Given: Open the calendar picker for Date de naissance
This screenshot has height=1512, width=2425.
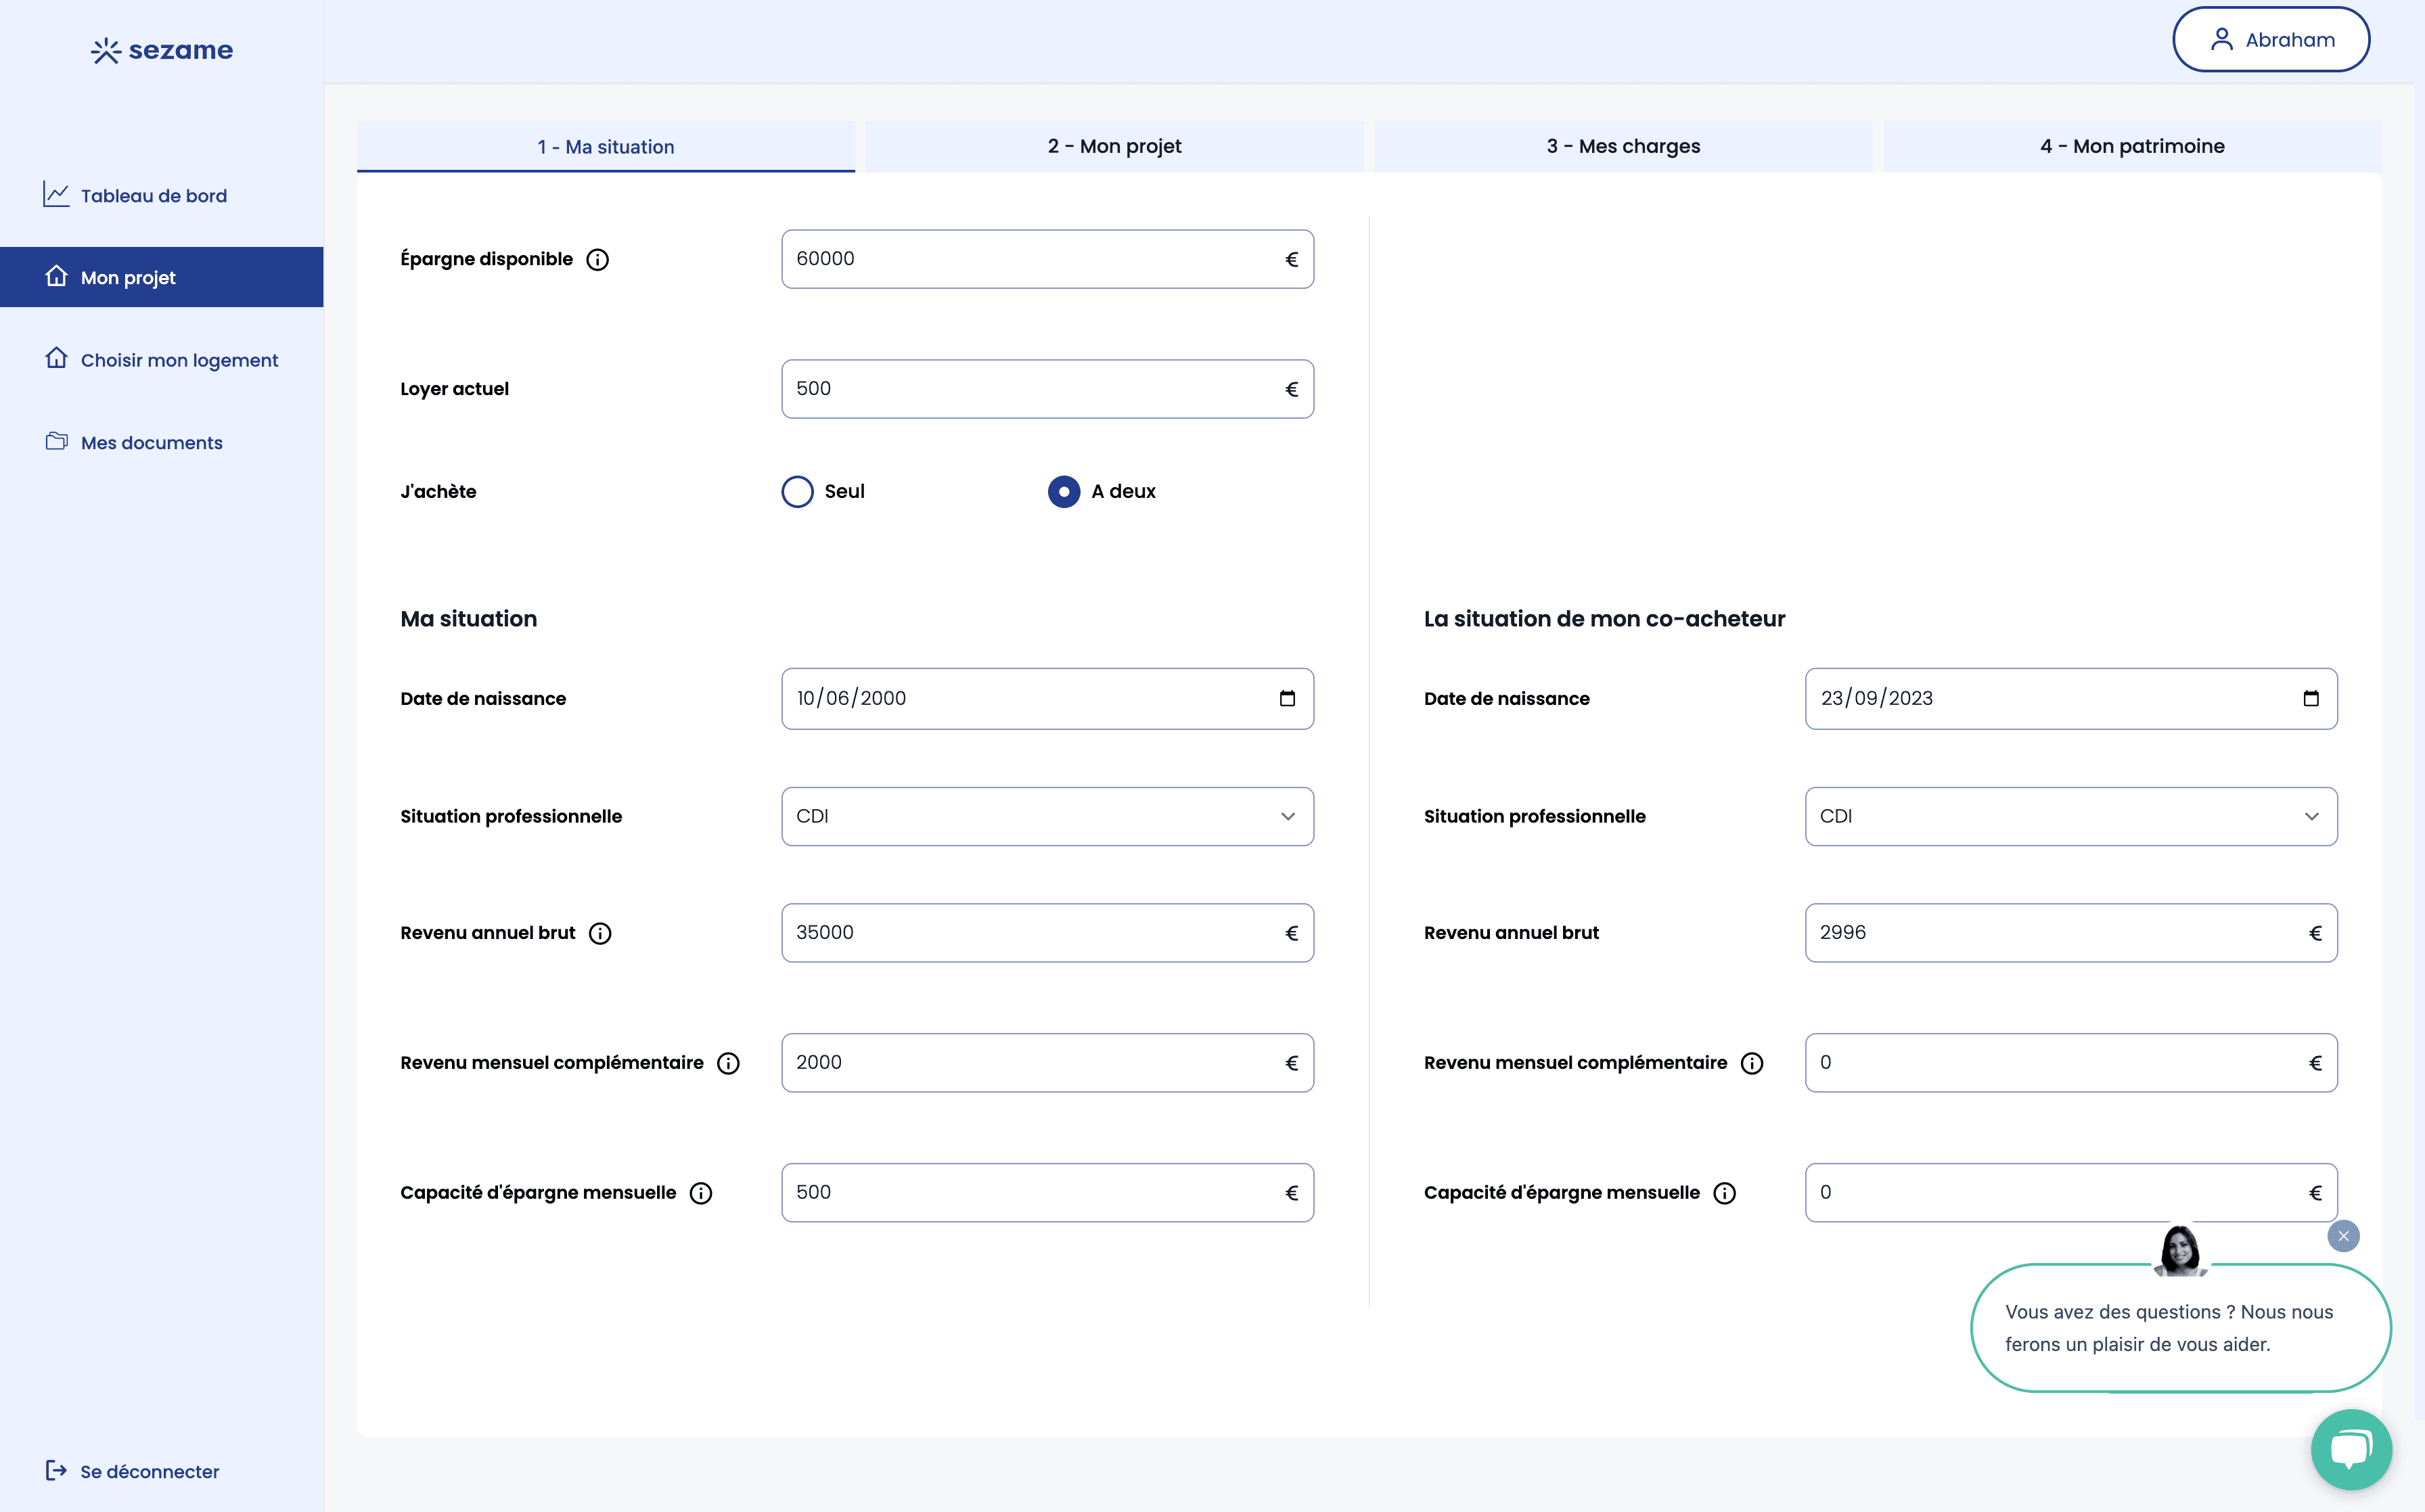Looking at the screenshot, I should pos(1287,698).
